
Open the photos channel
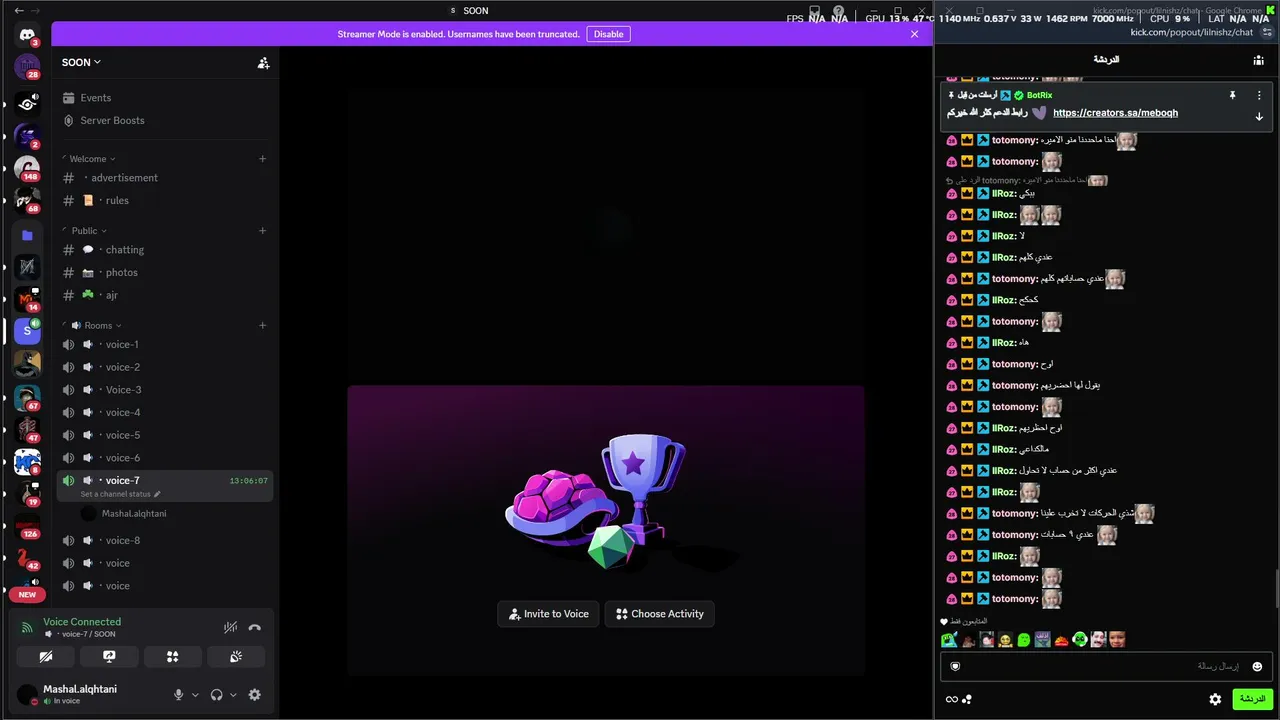(165, 273)
